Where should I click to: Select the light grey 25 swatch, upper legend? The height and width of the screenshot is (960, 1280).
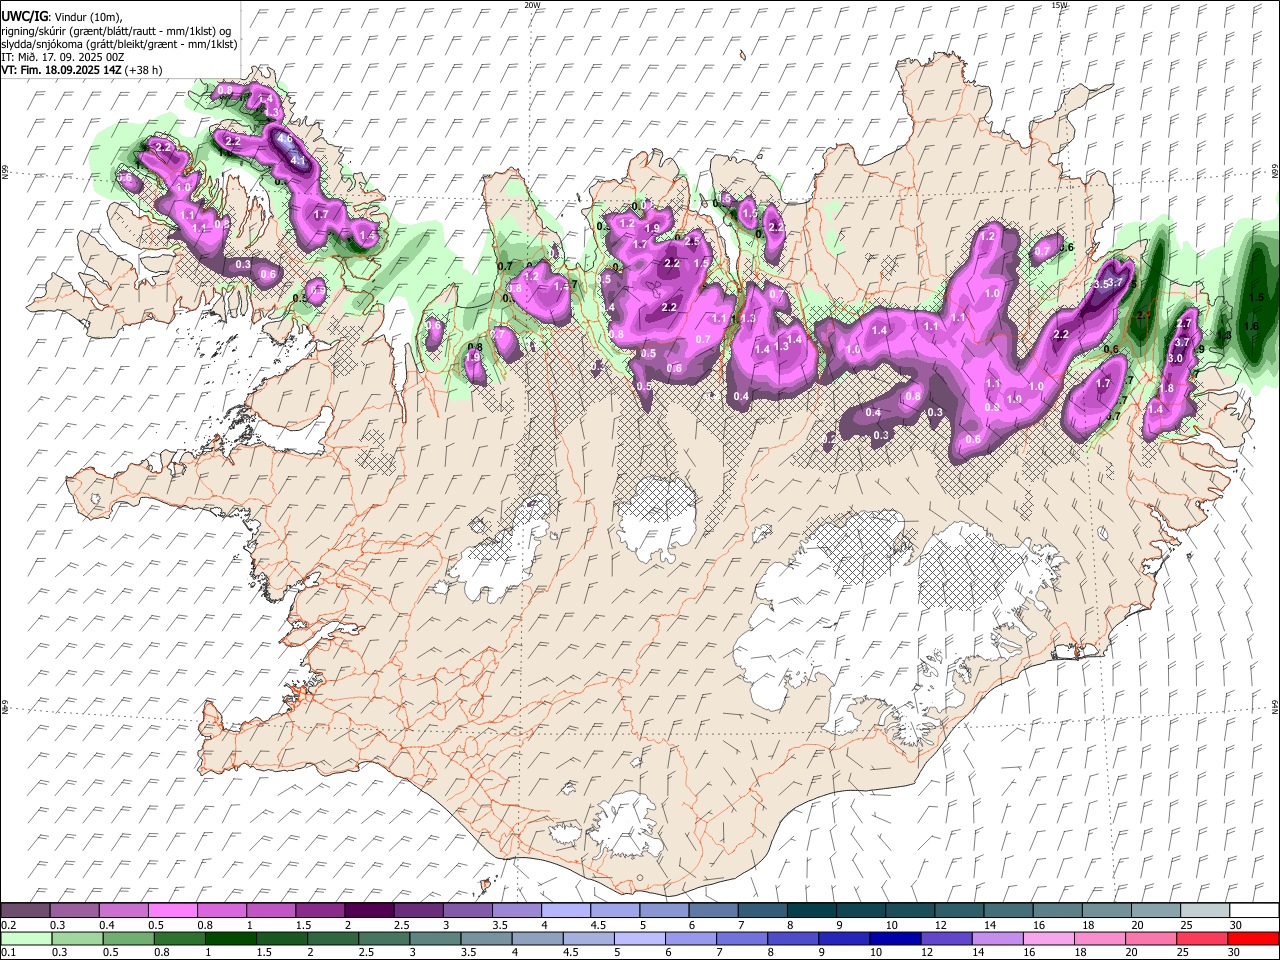[1205, 910]
